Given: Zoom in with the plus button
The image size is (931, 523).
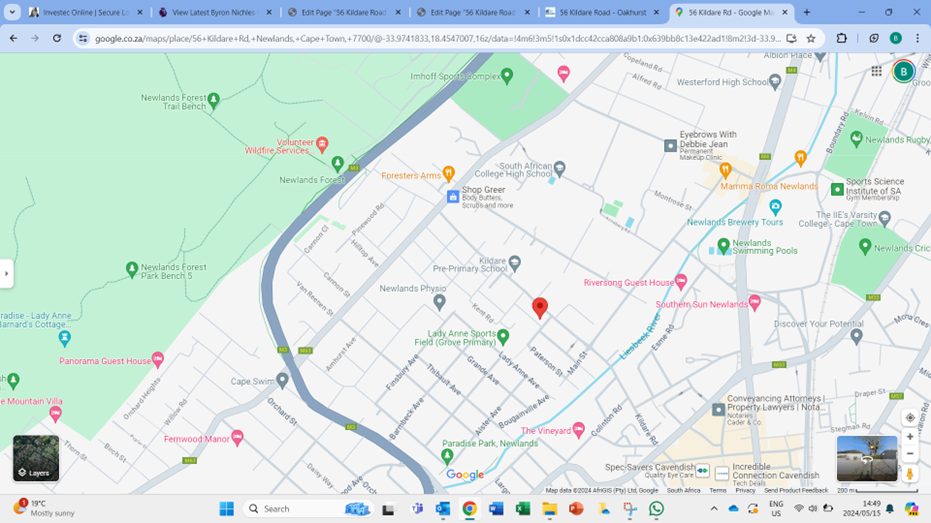Looking at the screenshot, I should coord(909,437).
